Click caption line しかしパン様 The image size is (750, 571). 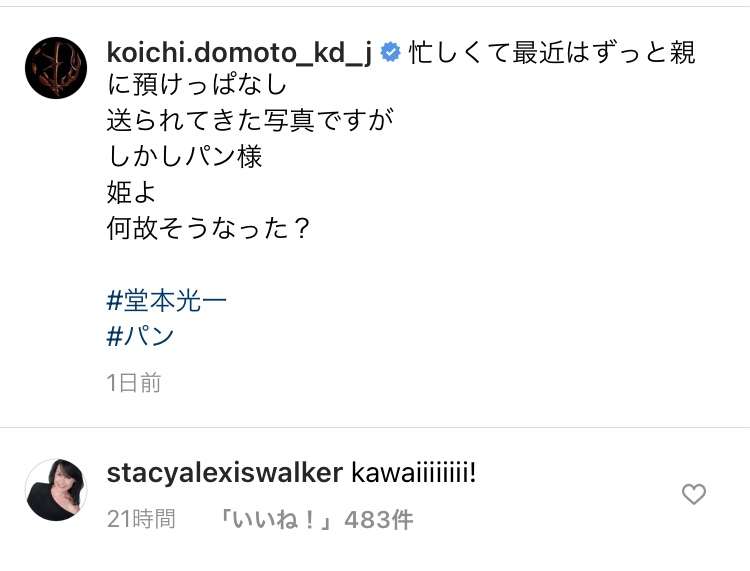coord(185,156)
